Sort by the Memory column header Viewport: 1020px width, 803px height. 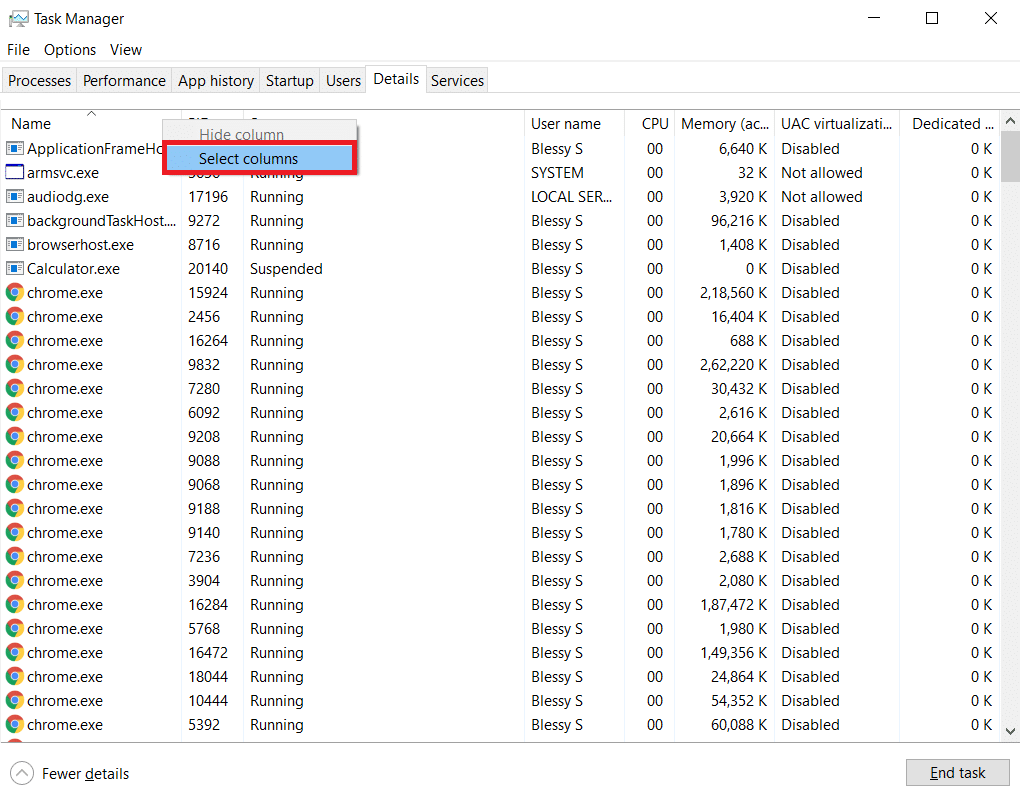point(725,124)
